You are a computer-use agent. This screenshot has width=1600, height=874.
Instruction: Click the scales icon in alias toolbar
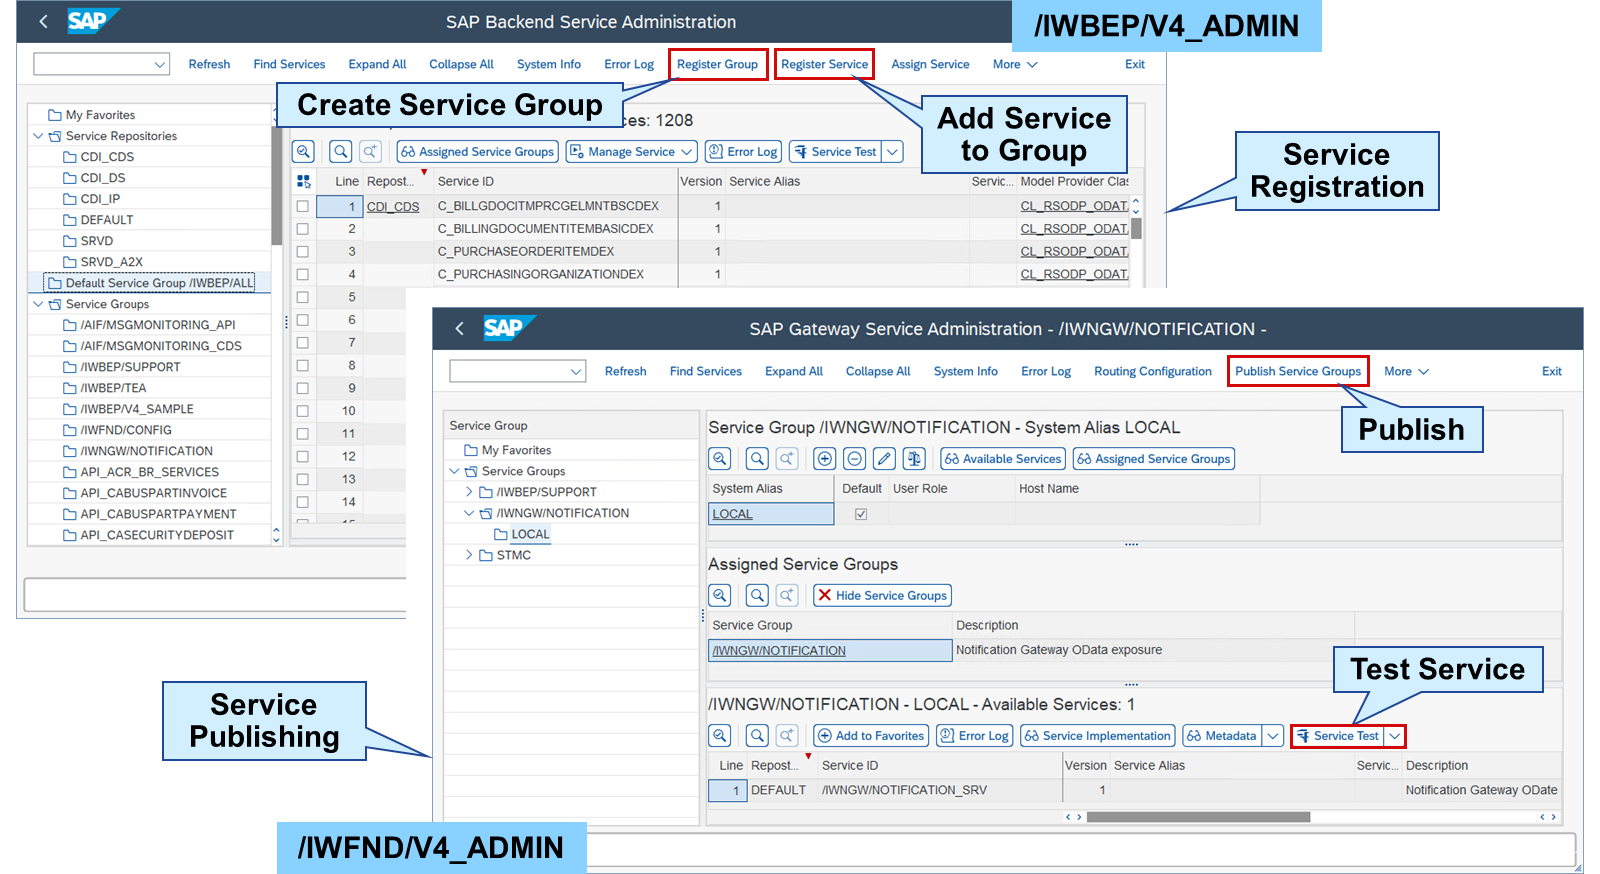pos(914,458)
